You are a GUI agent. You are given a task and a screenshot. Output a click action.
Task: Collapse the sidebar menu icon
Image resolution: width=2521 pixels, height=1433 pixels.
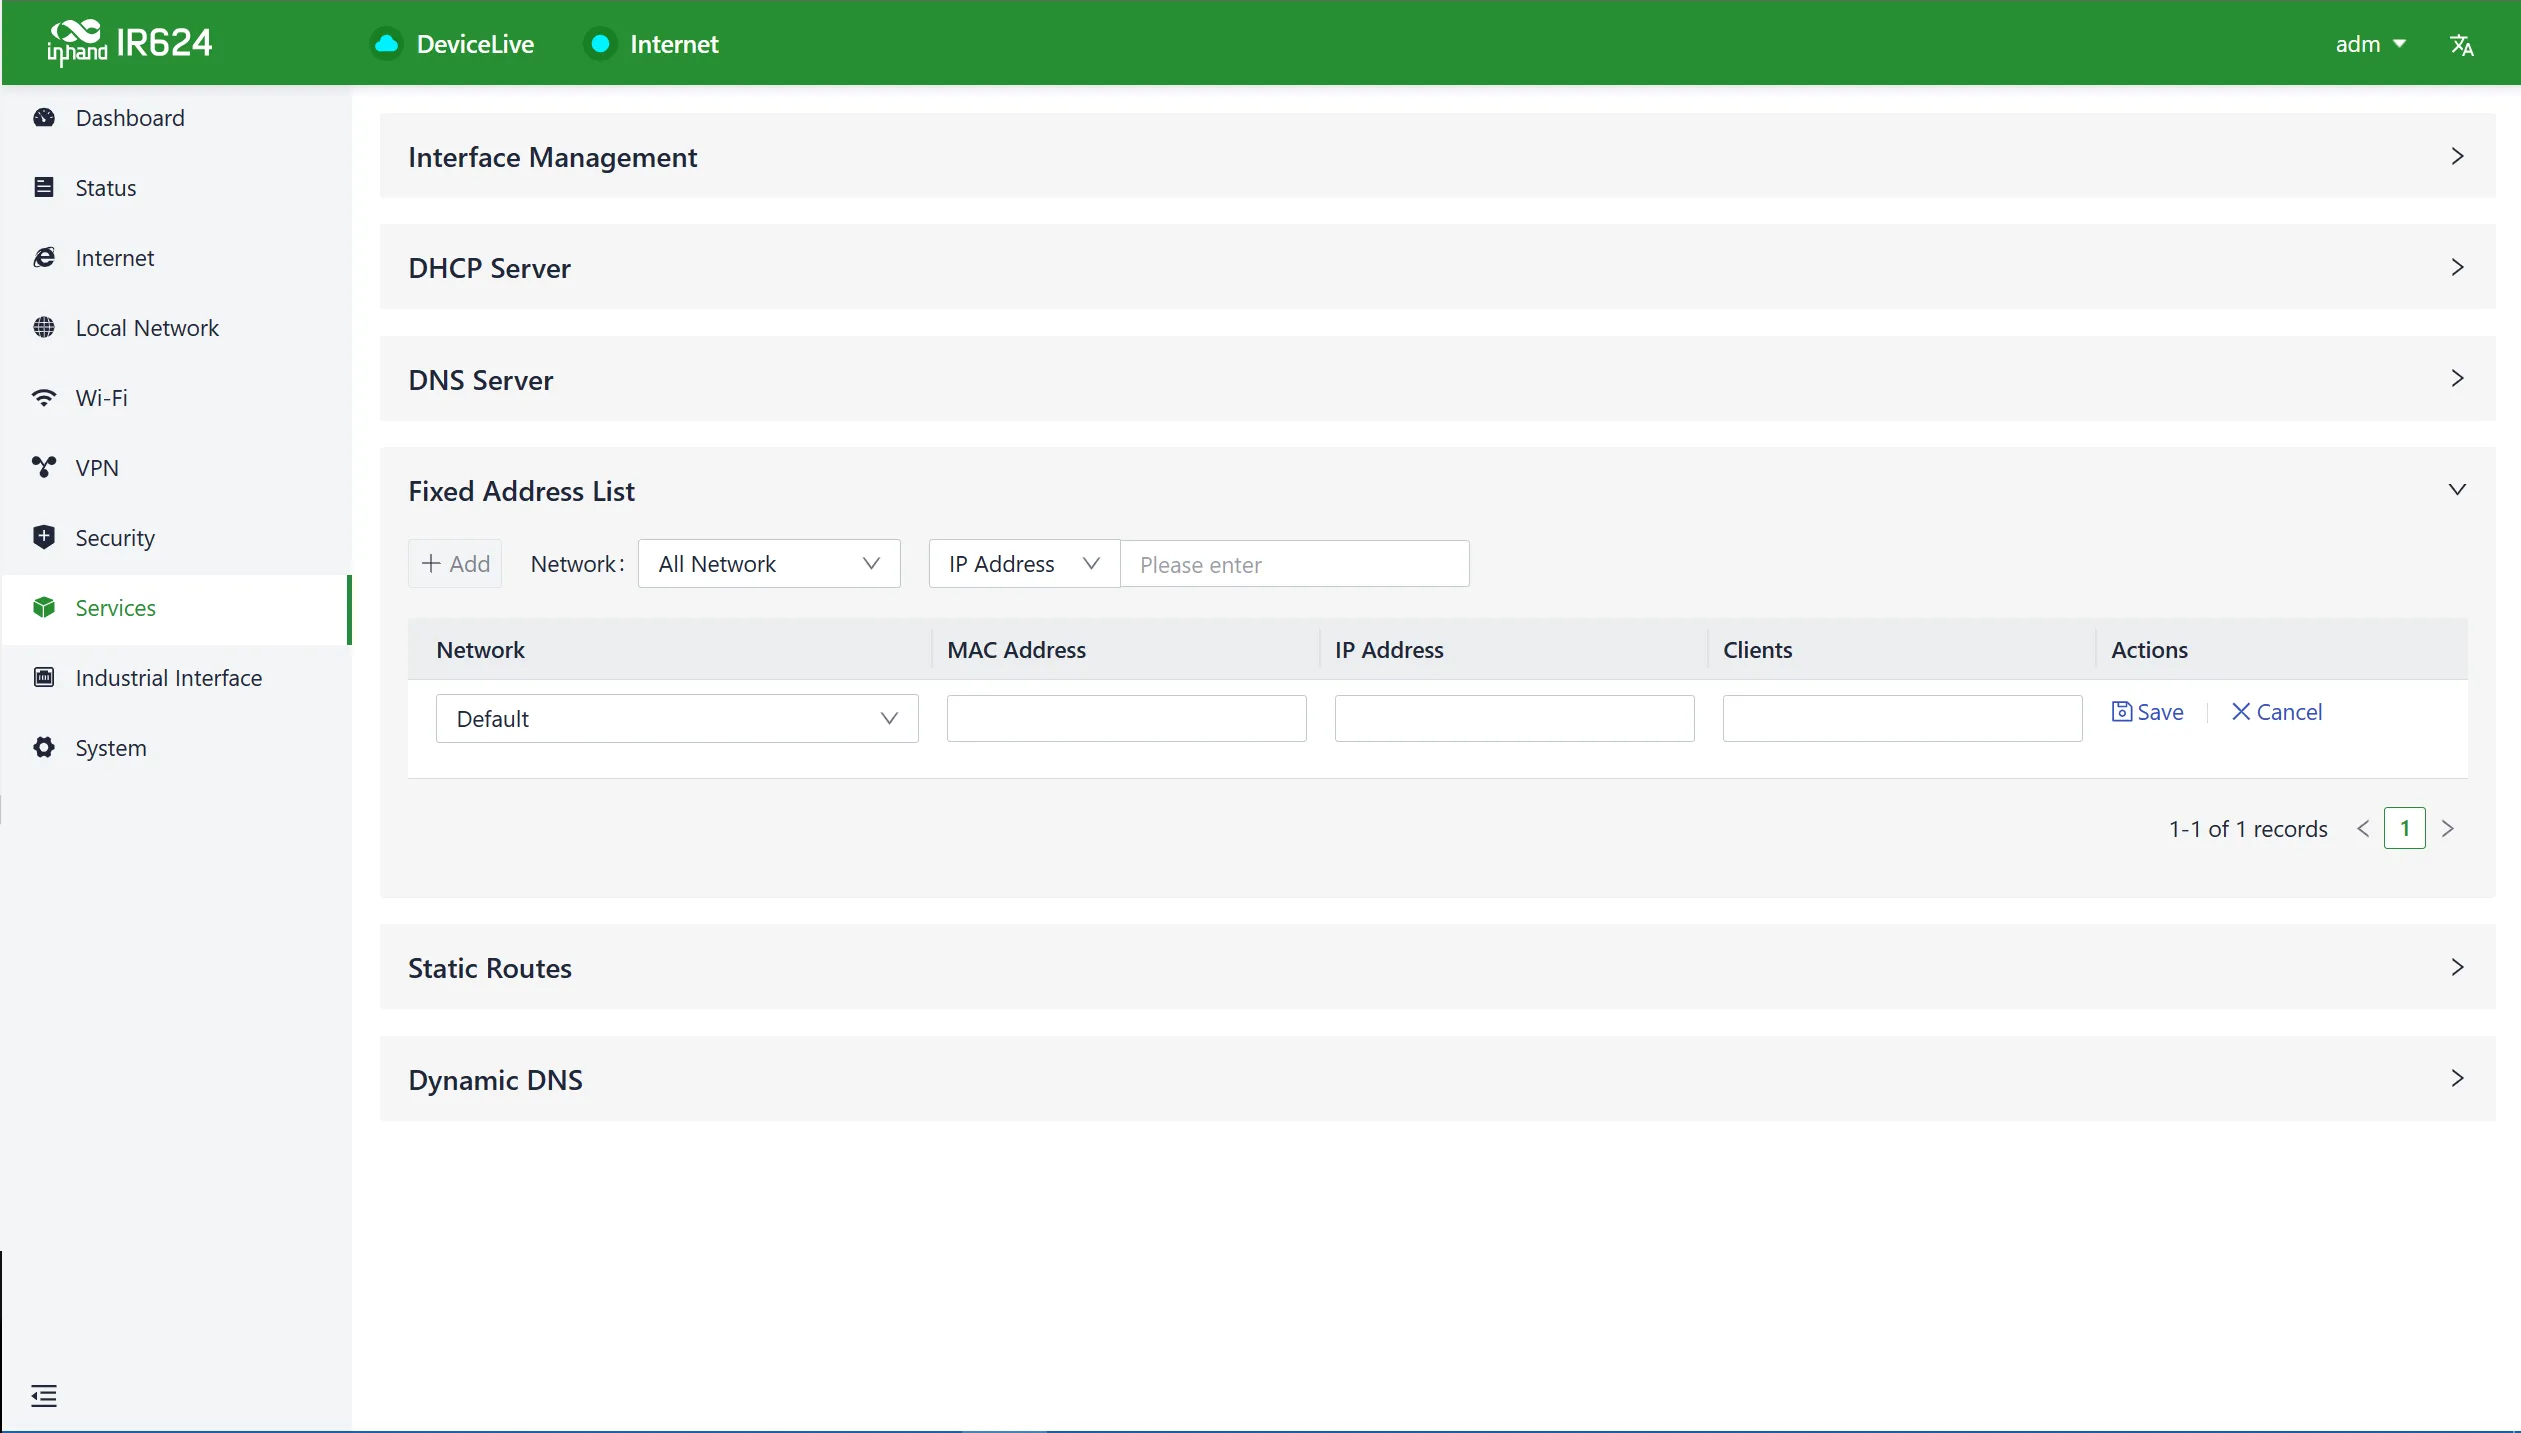[x=44, y=1396]
